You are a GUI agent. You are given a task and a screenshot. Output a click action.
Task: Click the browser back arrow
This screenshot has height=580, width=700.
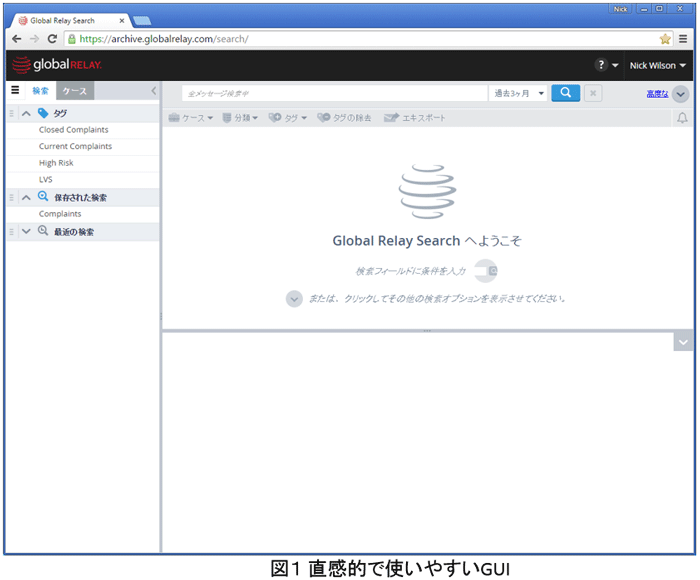pos(17,39)
